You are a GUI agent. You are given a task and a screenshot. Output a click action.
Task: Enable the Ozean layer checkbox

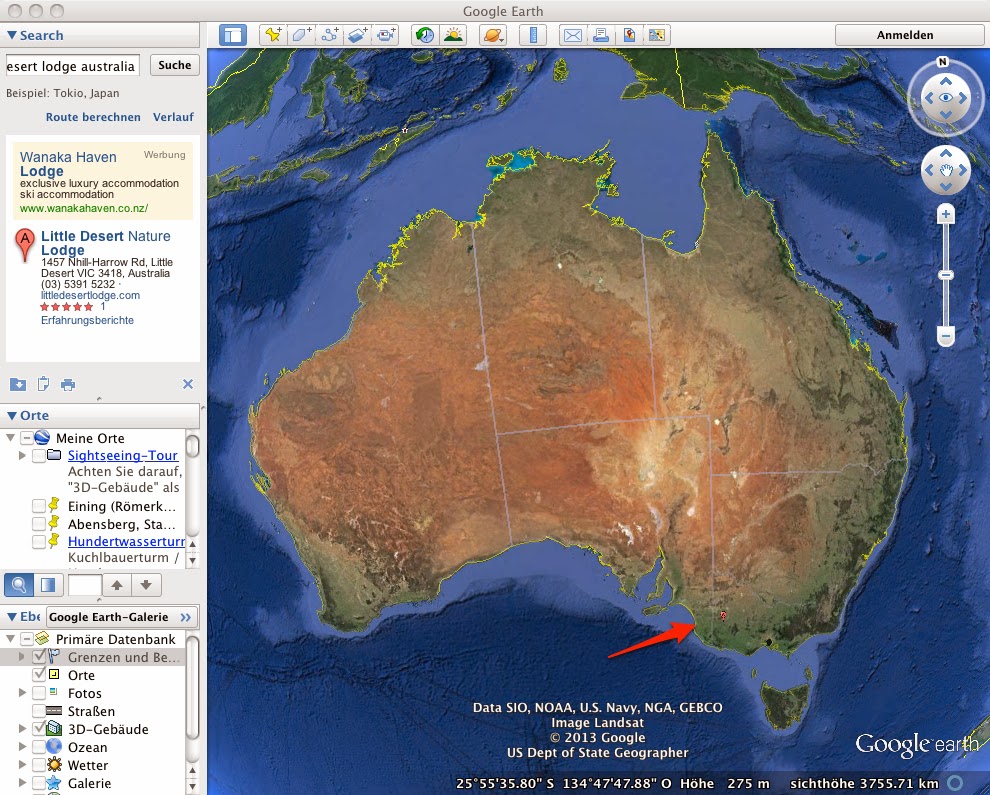[x=39, y=746]
